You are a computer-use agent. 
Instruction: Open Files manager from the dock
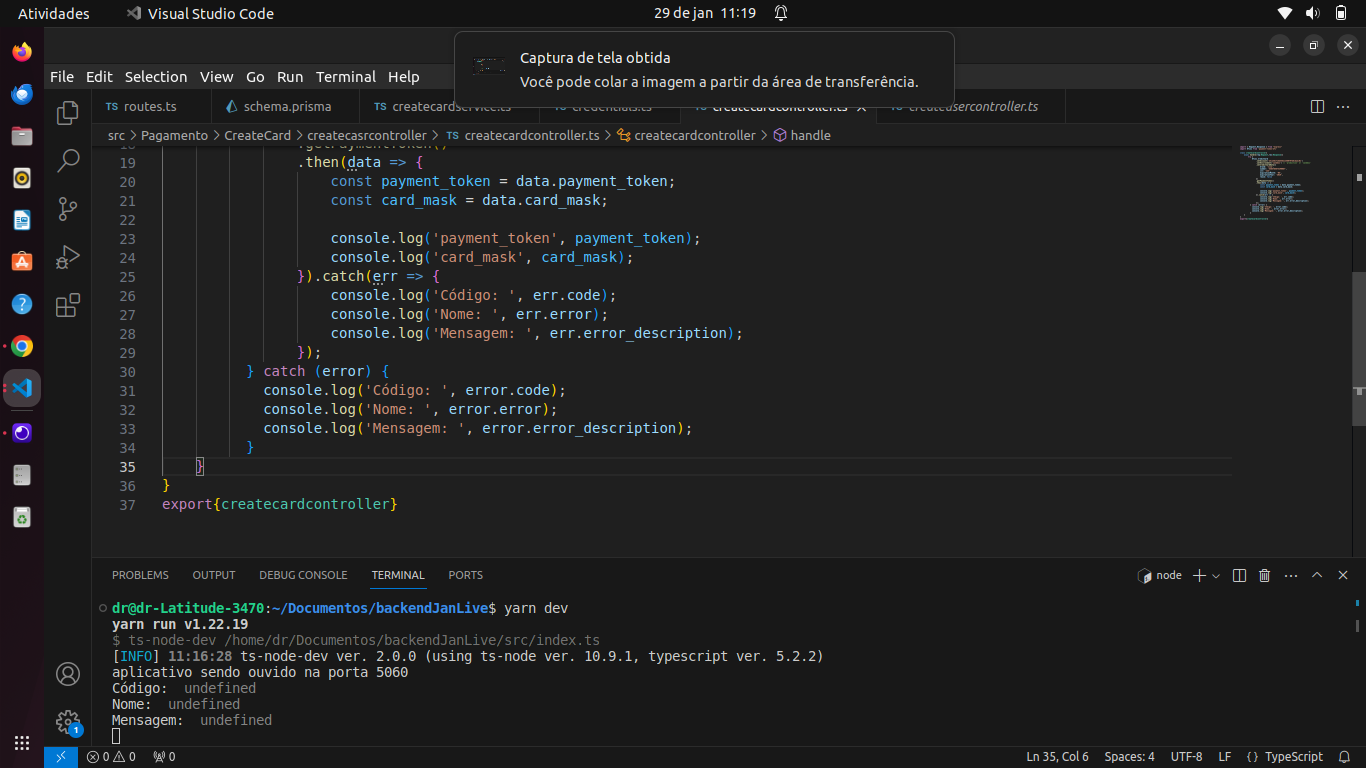(x=22, y=136)
